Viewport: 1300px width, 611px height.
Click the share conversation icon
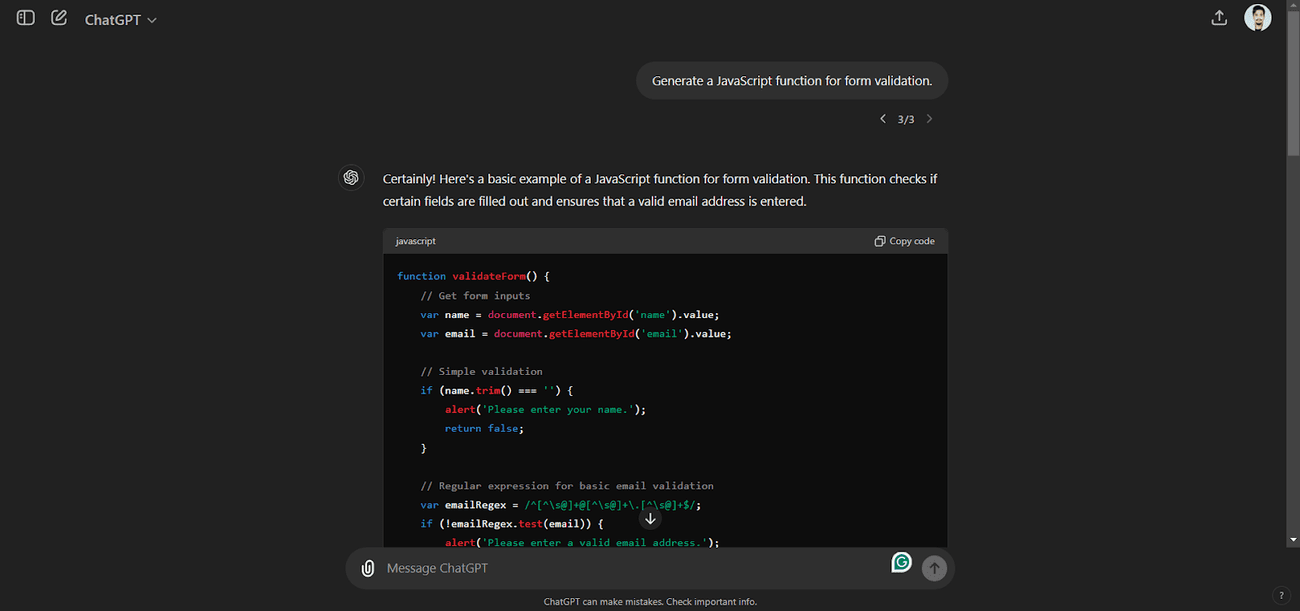[x=1219, y=18]
